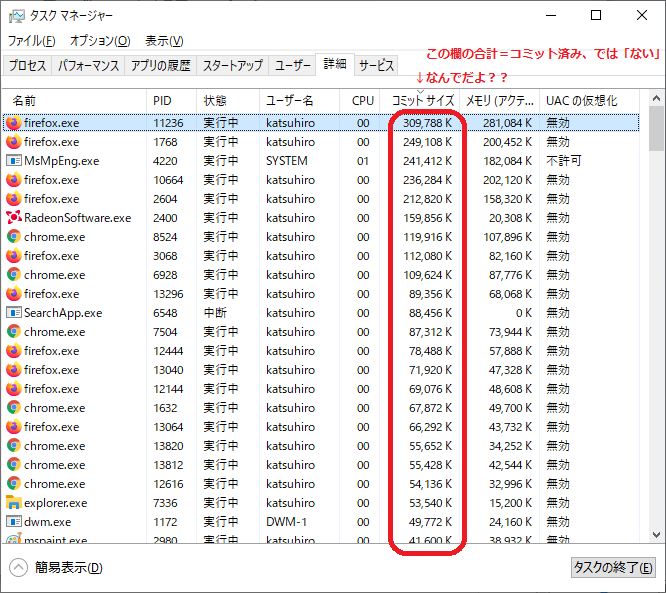666x593 pixels.
Task: Click the SearchApp.exe process icon
Action: point(14,313)
